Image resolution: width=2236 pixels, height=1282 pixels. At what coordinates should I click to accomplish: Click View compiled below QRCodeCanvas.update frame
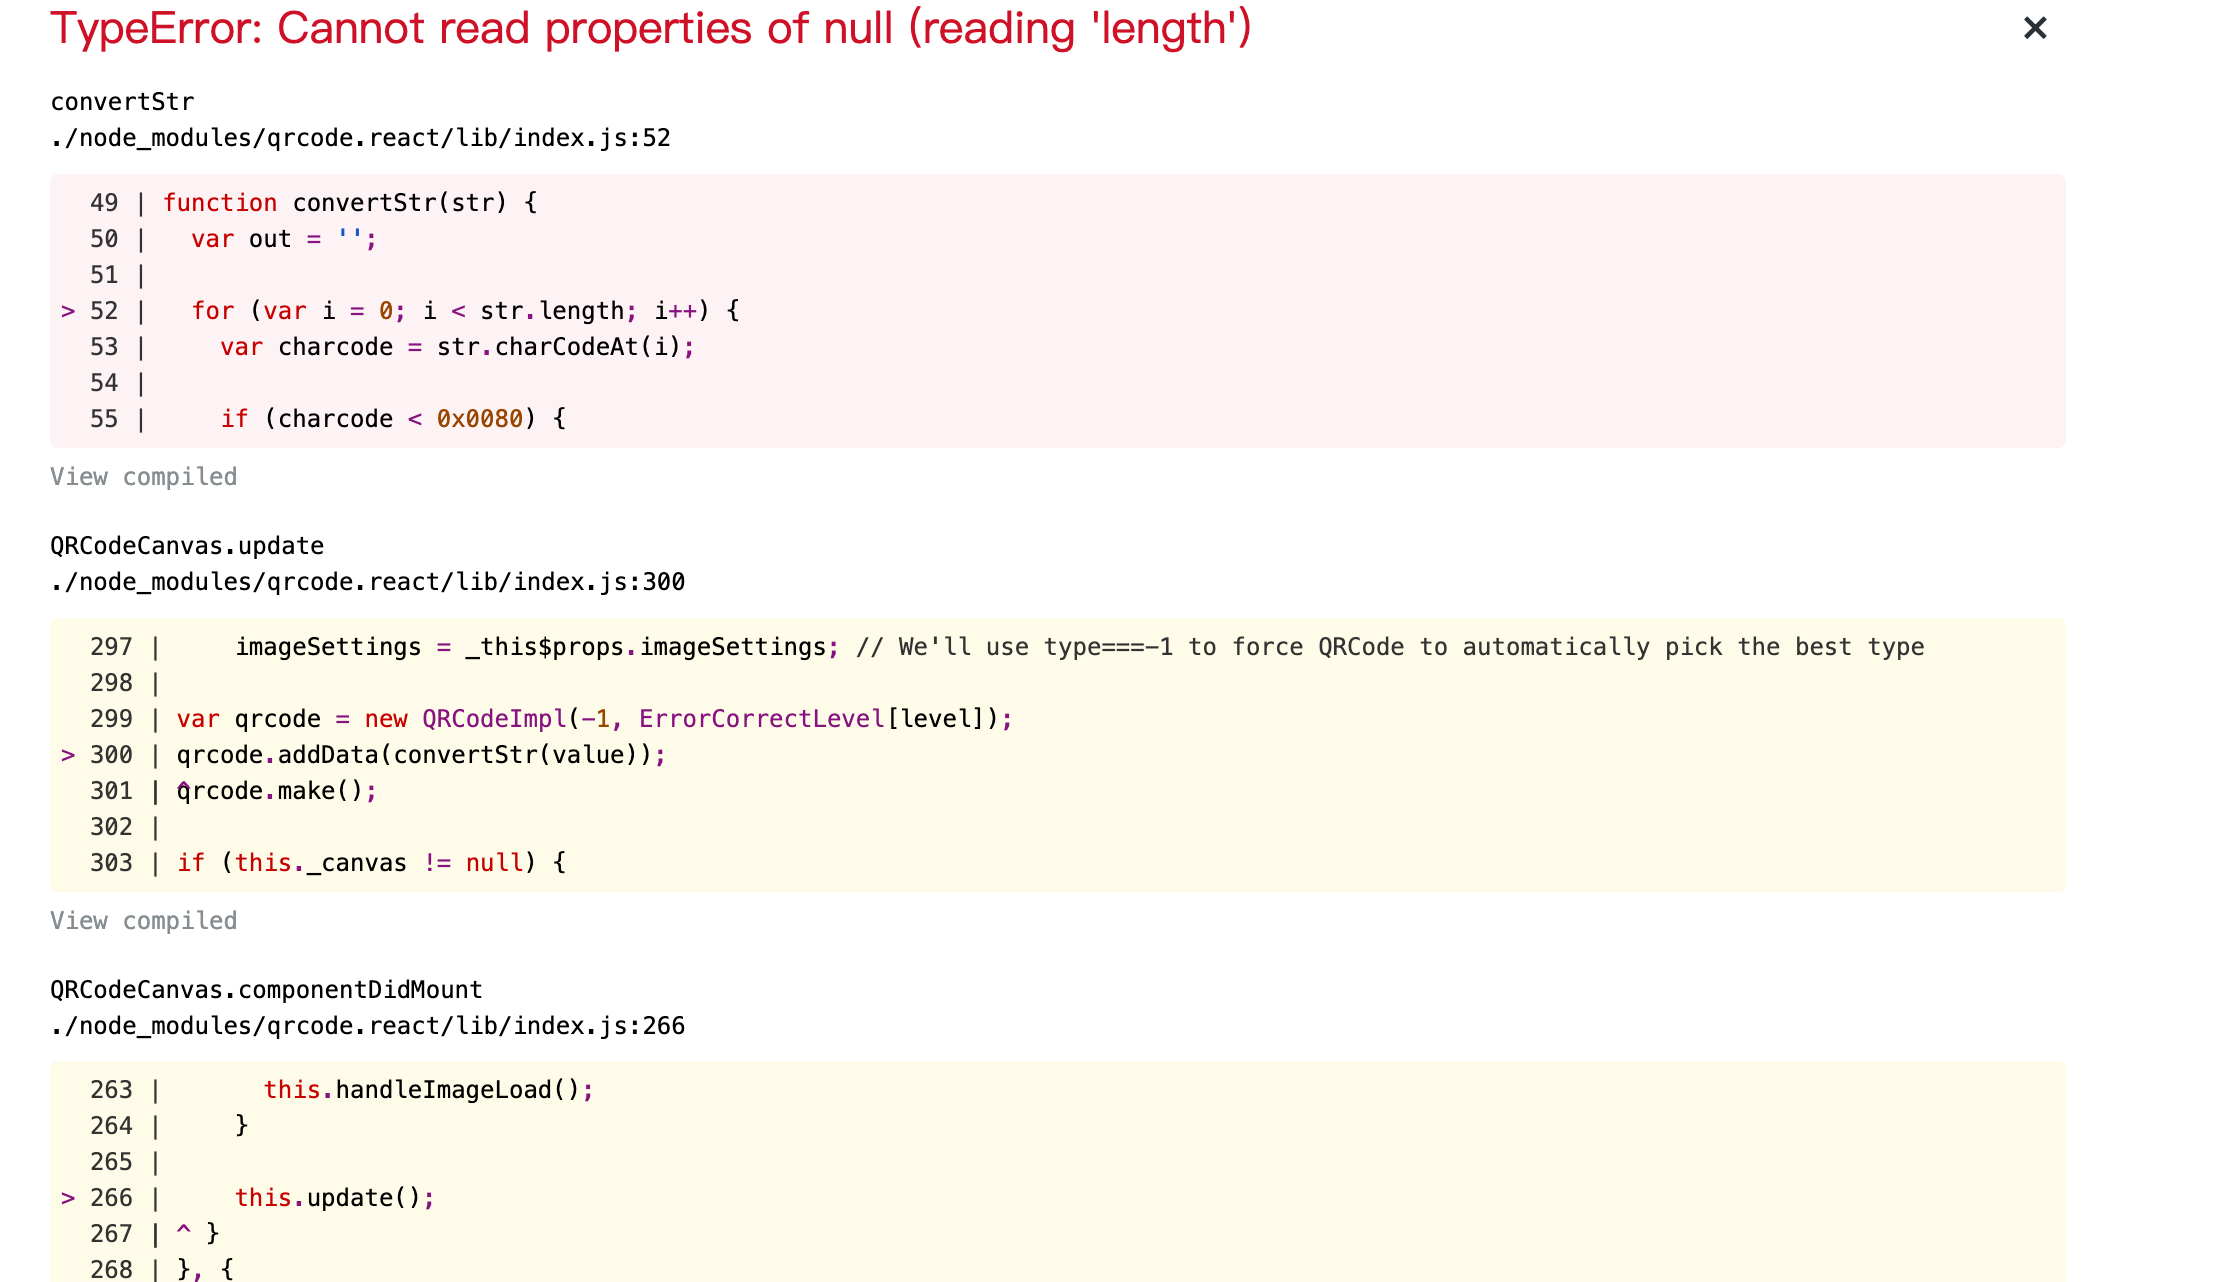point(143,921)
